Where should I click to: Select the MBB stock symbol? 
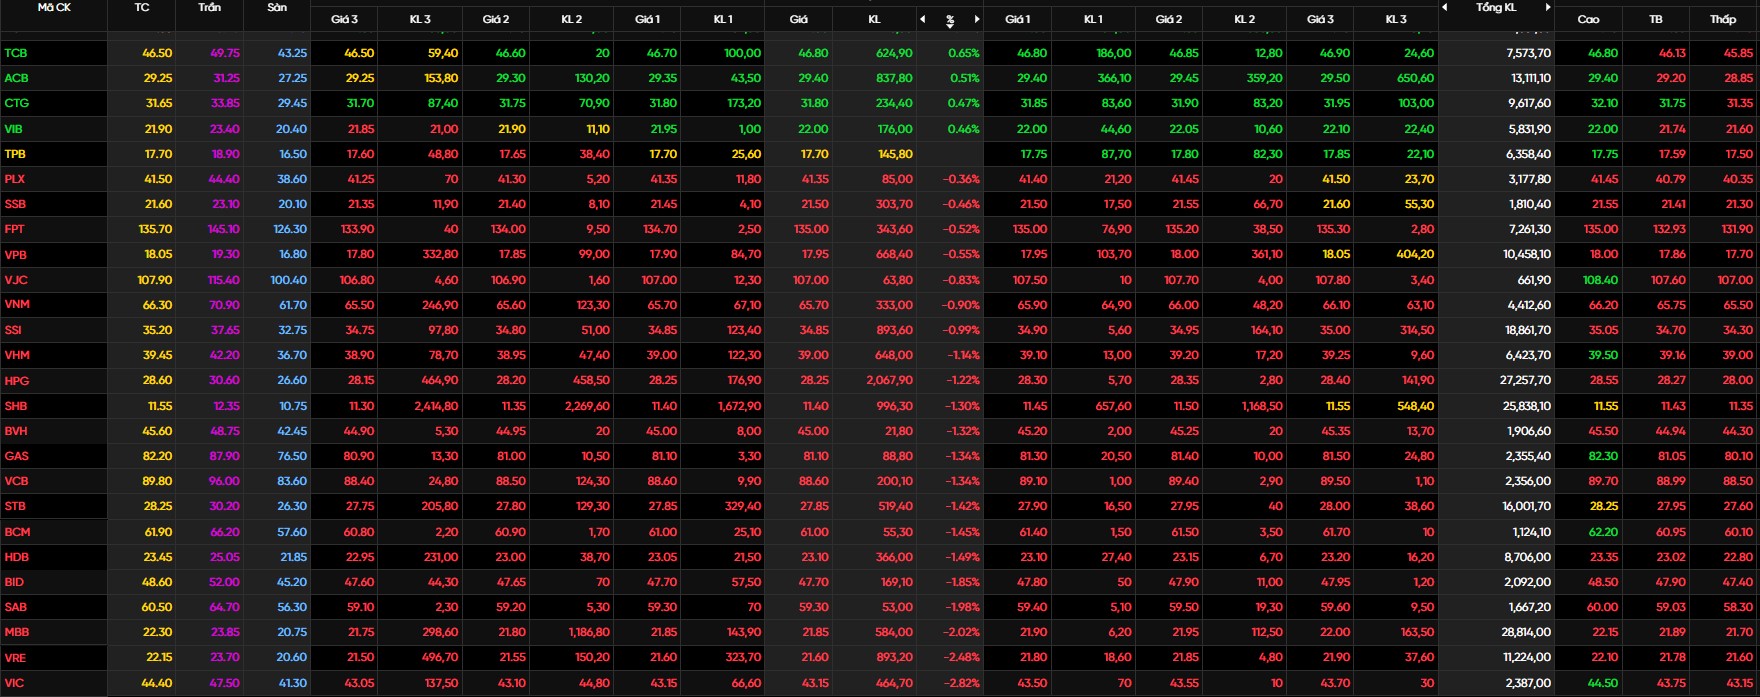coord(16,633)
